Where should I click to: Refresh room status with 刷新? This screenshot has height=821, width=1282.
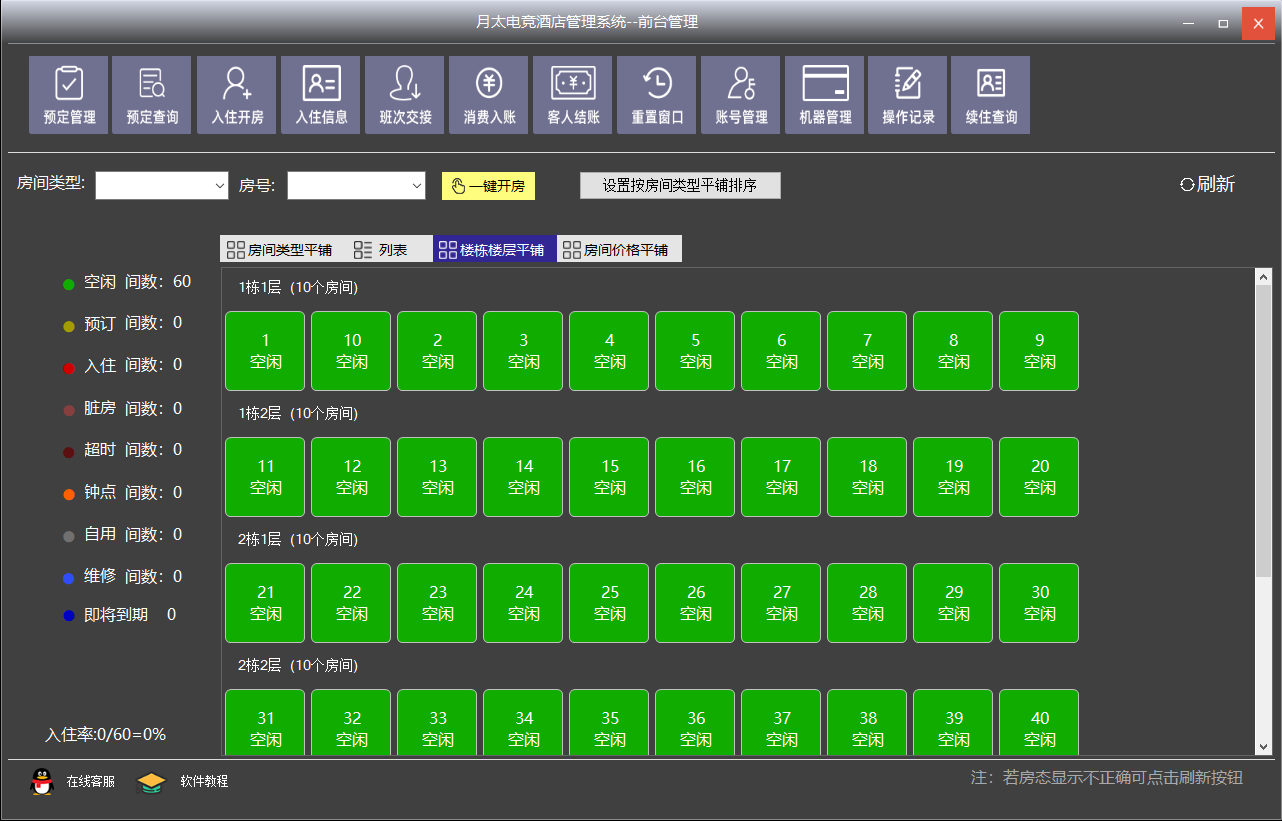tap(1207, 184)
